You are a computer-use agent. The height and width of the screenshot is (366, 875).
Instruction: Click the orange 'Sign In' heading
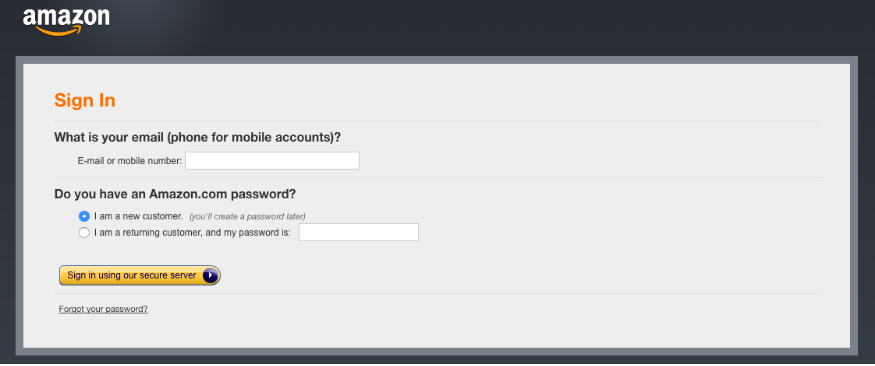(85, 100)
